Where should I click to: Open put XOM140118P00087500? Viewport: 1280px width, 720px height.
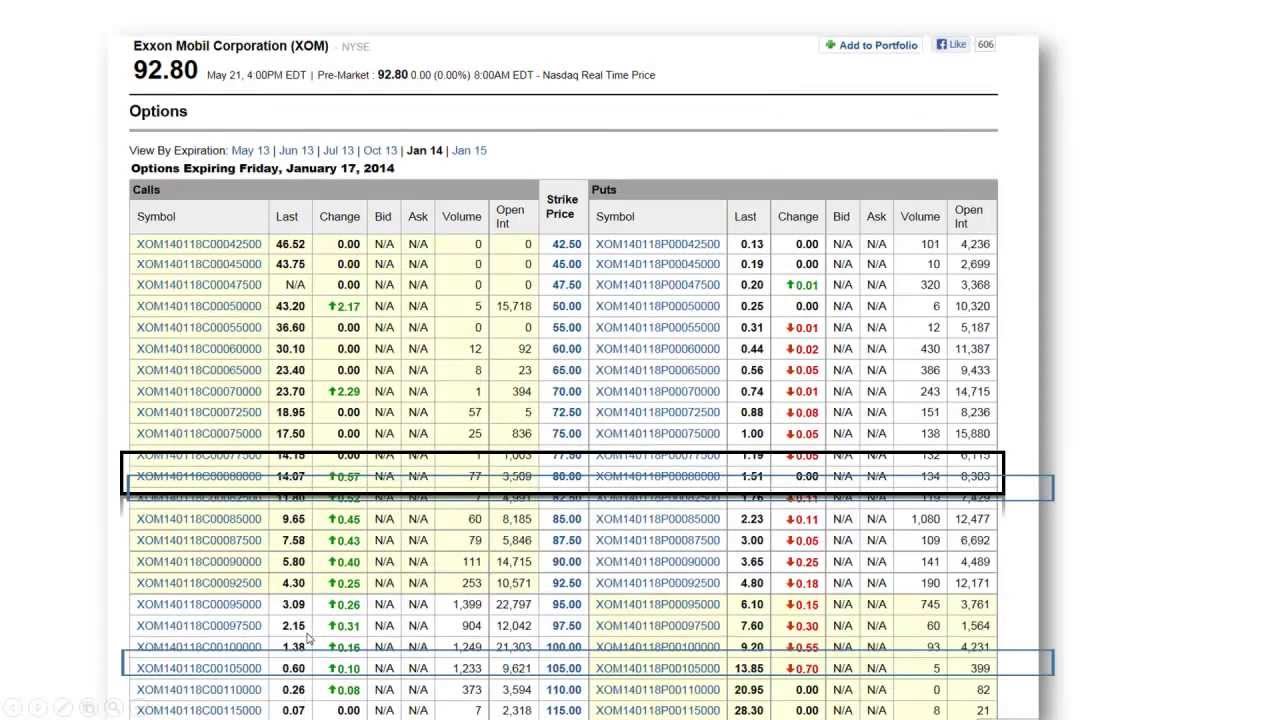coord(658,541)
